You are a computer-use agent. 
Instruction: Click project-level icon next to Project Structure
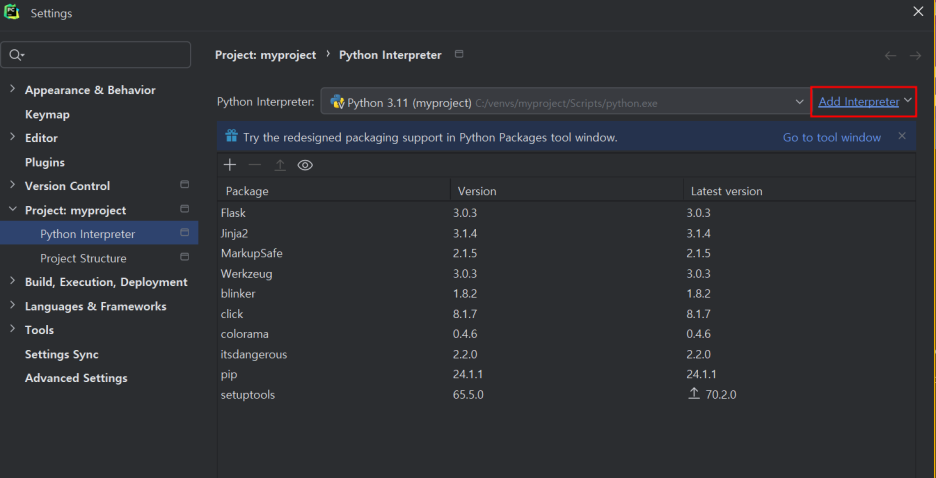pyautogui.click(x=184, y=257)
